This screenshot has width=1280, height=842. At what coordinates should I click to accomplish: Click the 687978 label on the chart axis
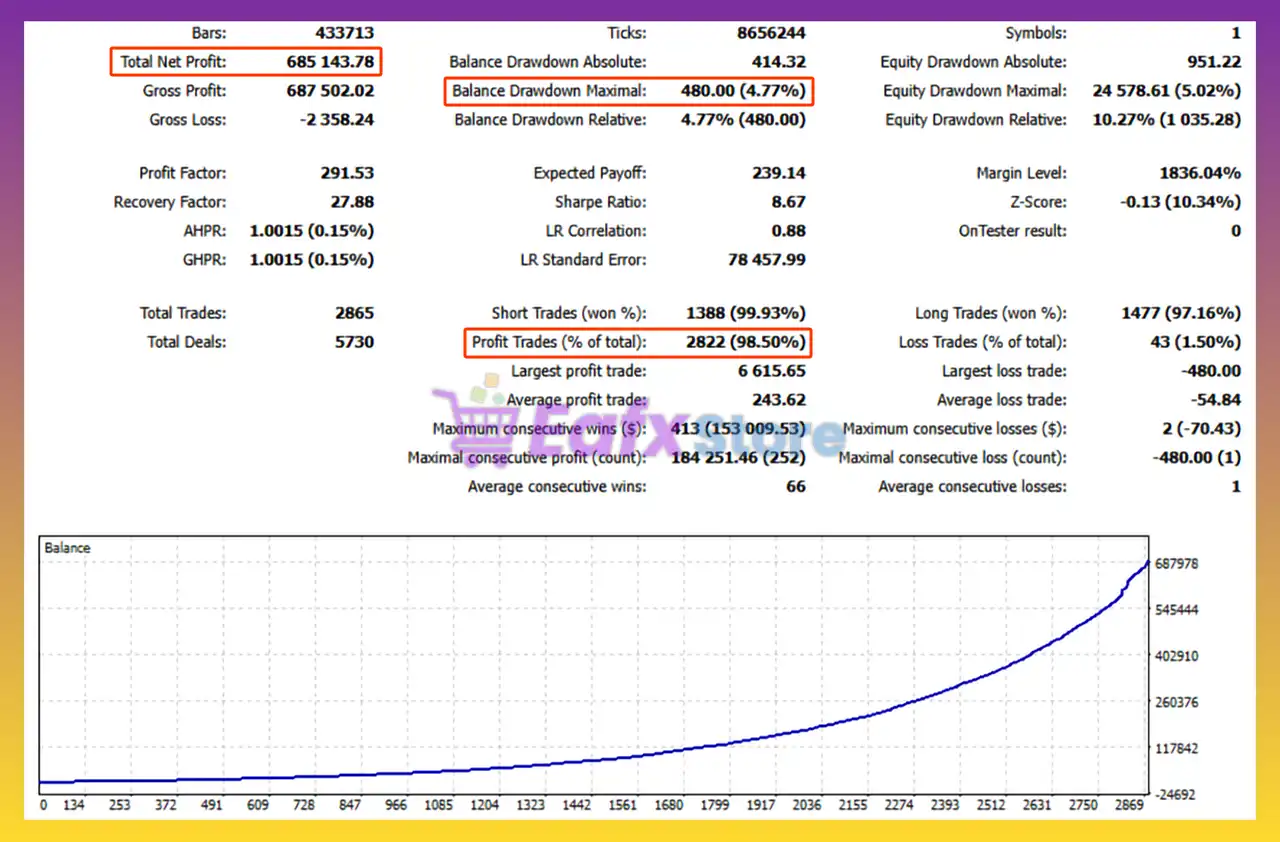1177,564
